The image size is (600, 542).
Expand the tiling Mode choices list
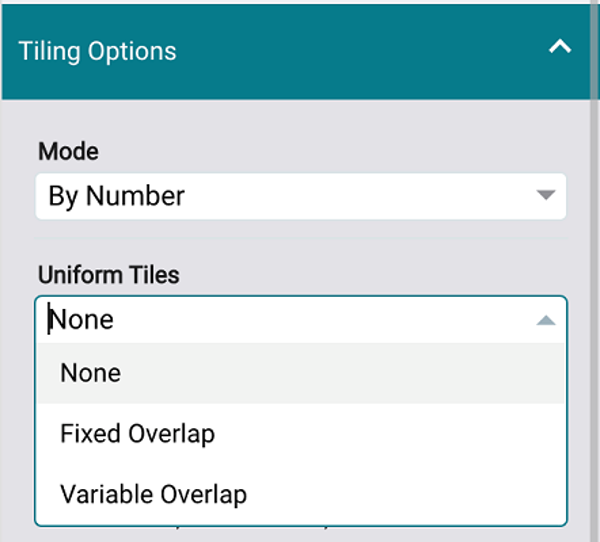(x=545, y=195)
